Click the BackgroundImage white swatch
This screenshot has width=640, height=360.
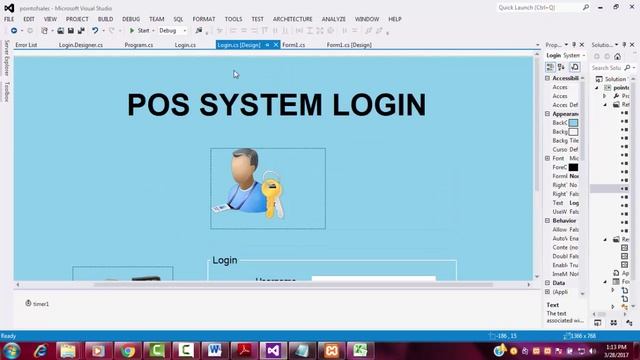click(573, 132)
